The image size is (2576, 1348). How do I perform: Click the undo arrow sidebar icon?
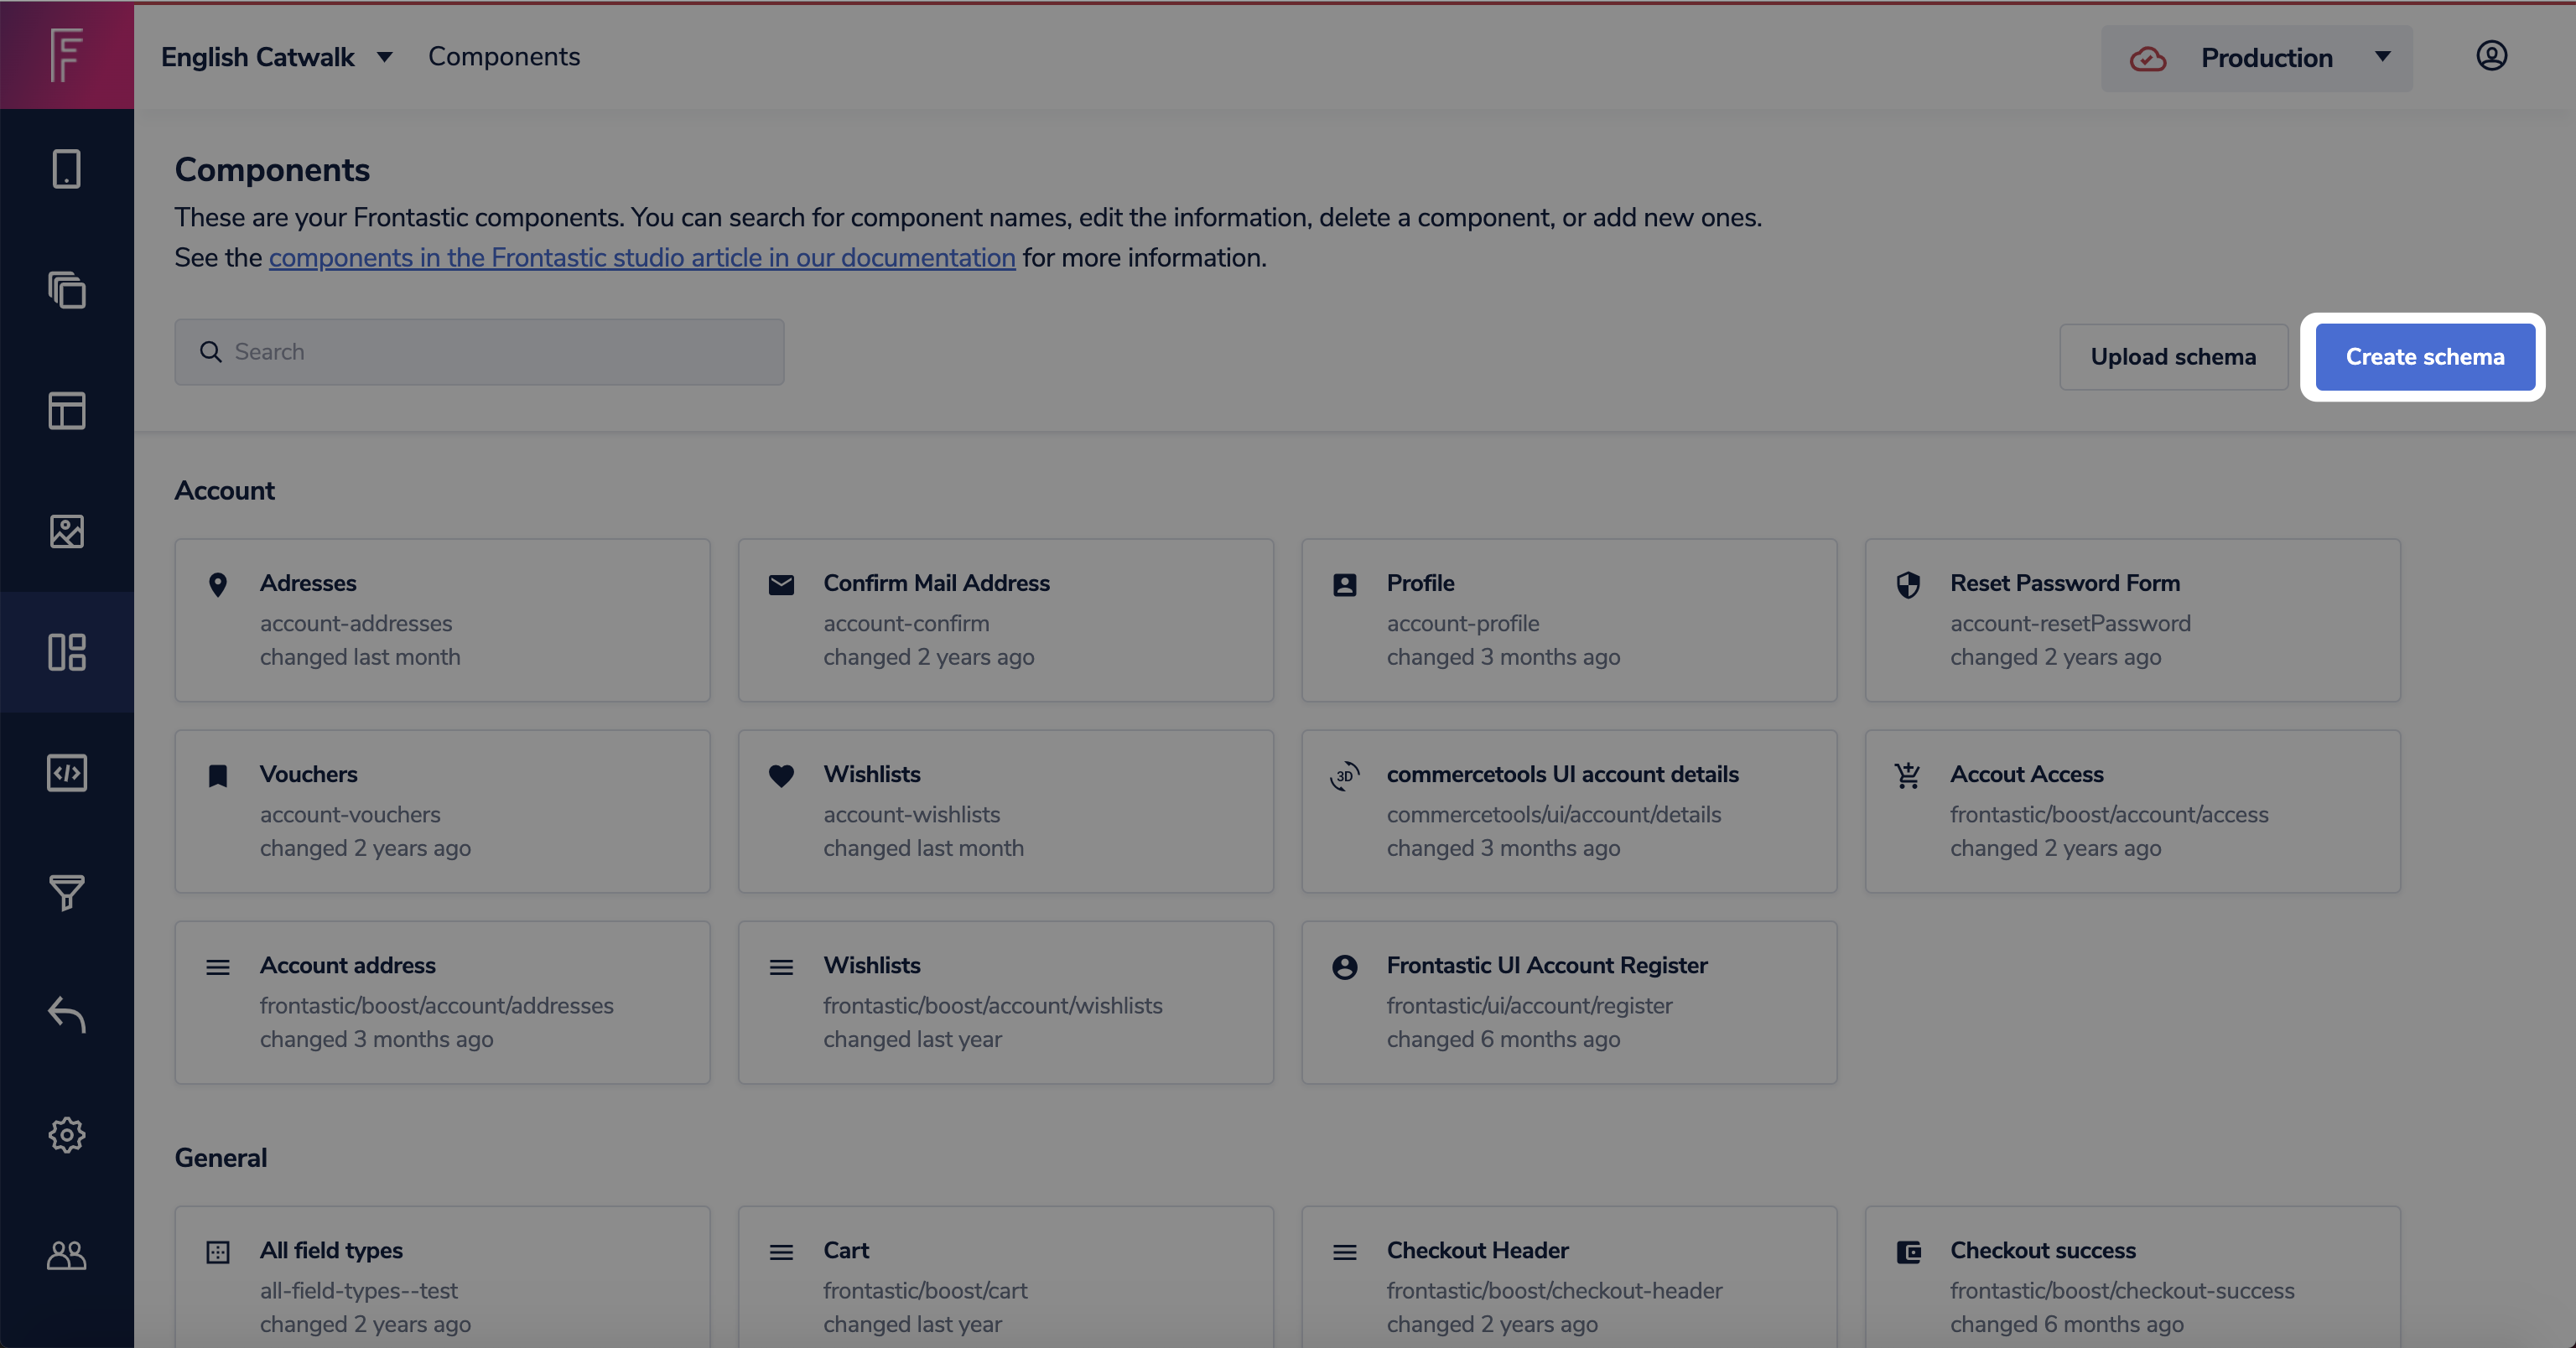point(66,1014)
